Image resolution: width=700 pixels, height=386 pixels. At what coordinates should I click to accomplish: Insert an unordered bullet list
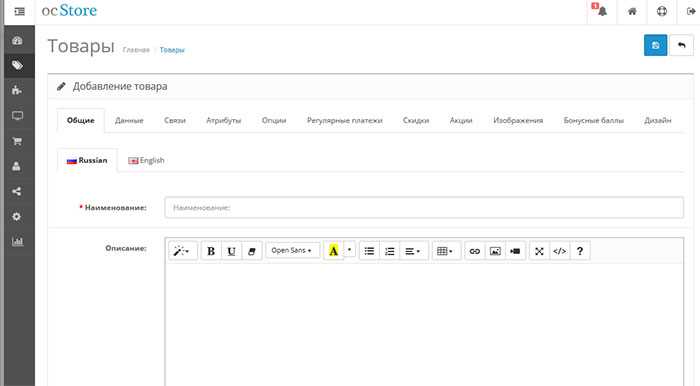point(369,251)
